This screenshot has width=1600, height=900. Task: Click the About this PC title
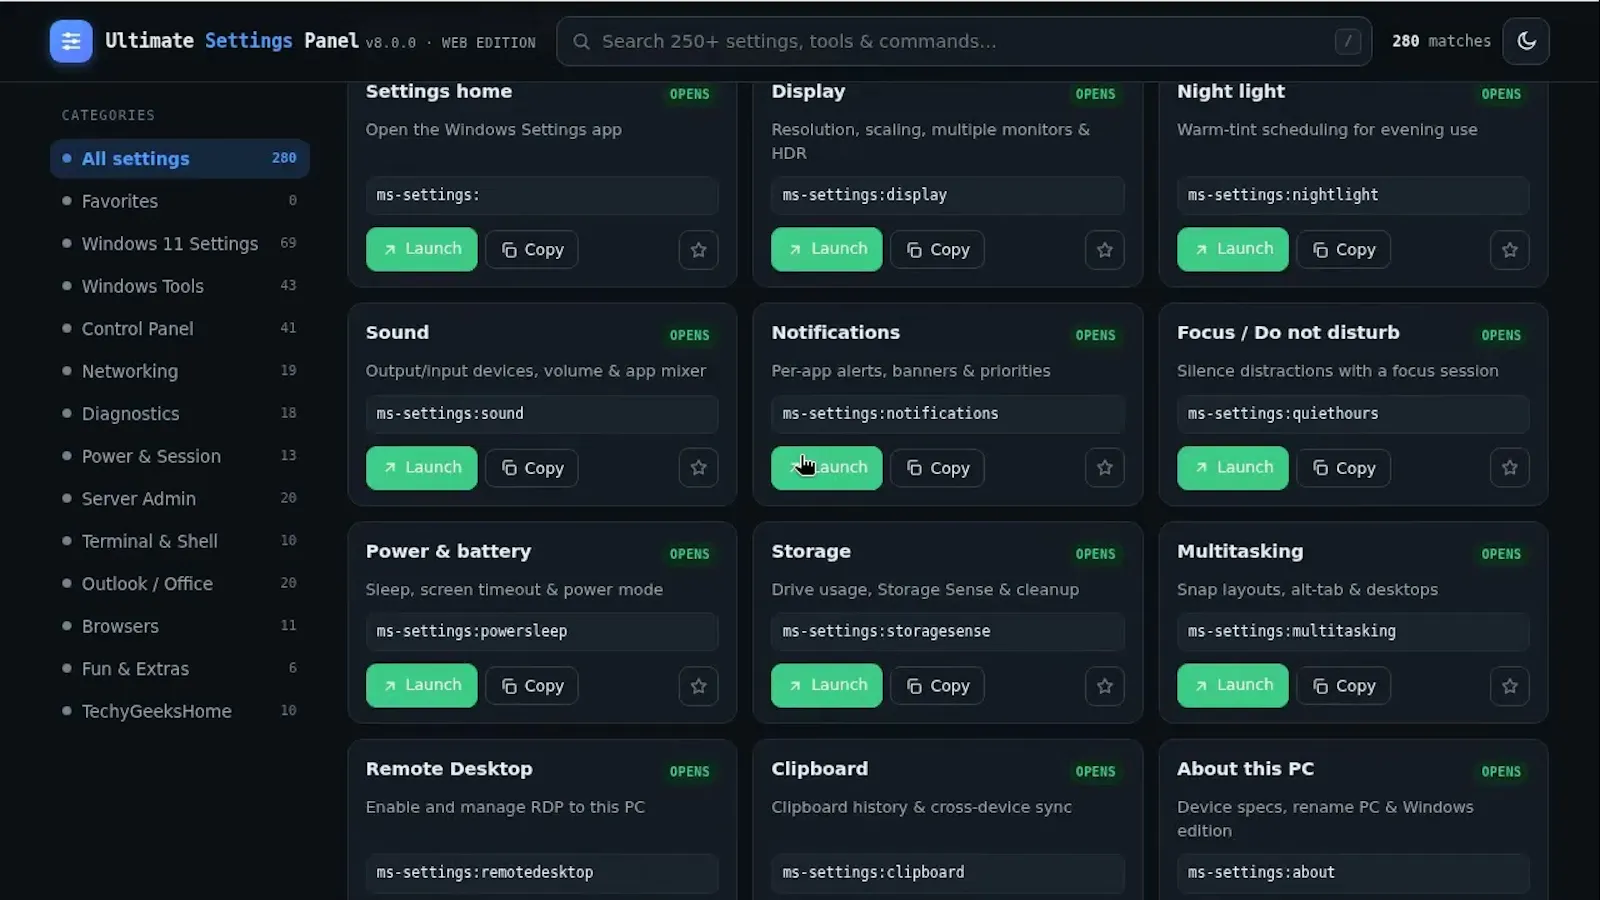pyautogui.click(x=1245, y=769)
